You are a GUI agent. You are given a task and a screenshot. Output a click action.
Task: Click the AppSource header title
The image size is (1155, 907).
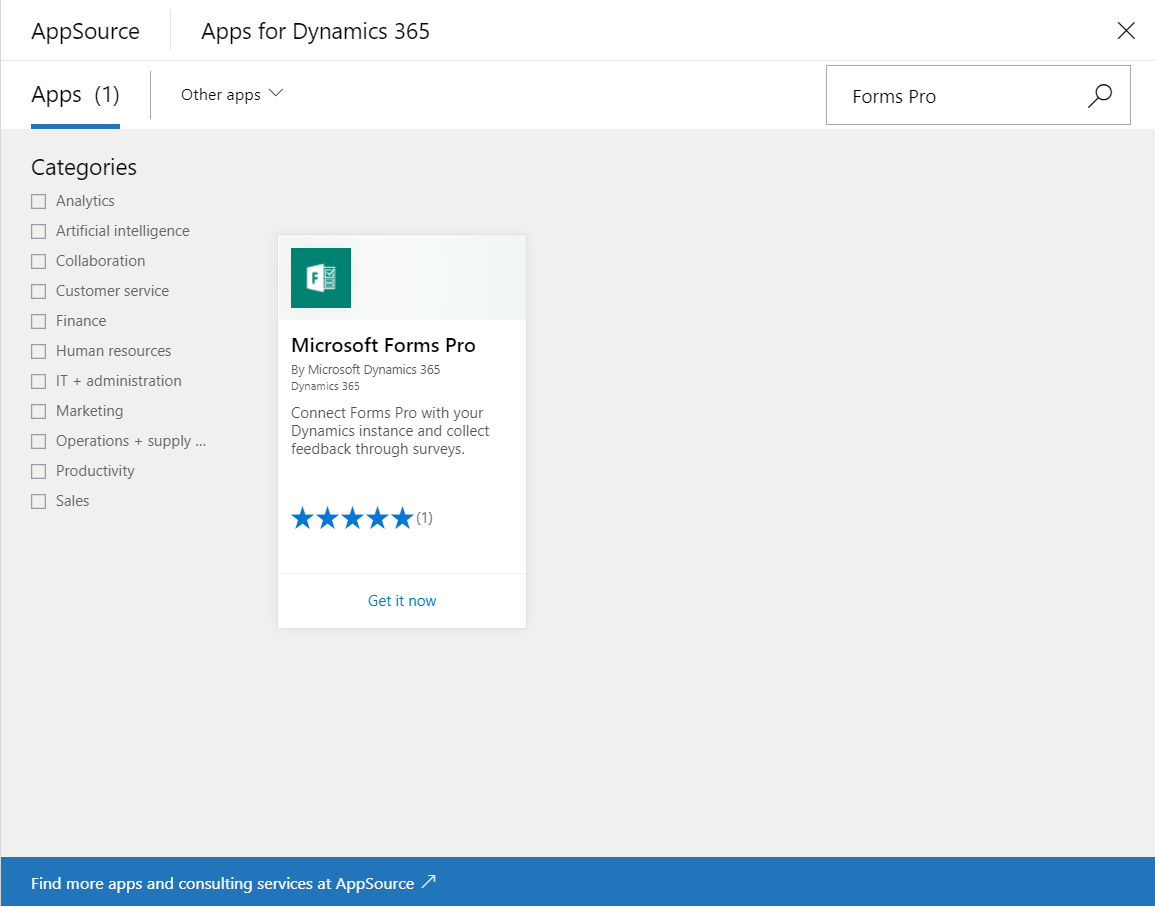pos(85,31)
